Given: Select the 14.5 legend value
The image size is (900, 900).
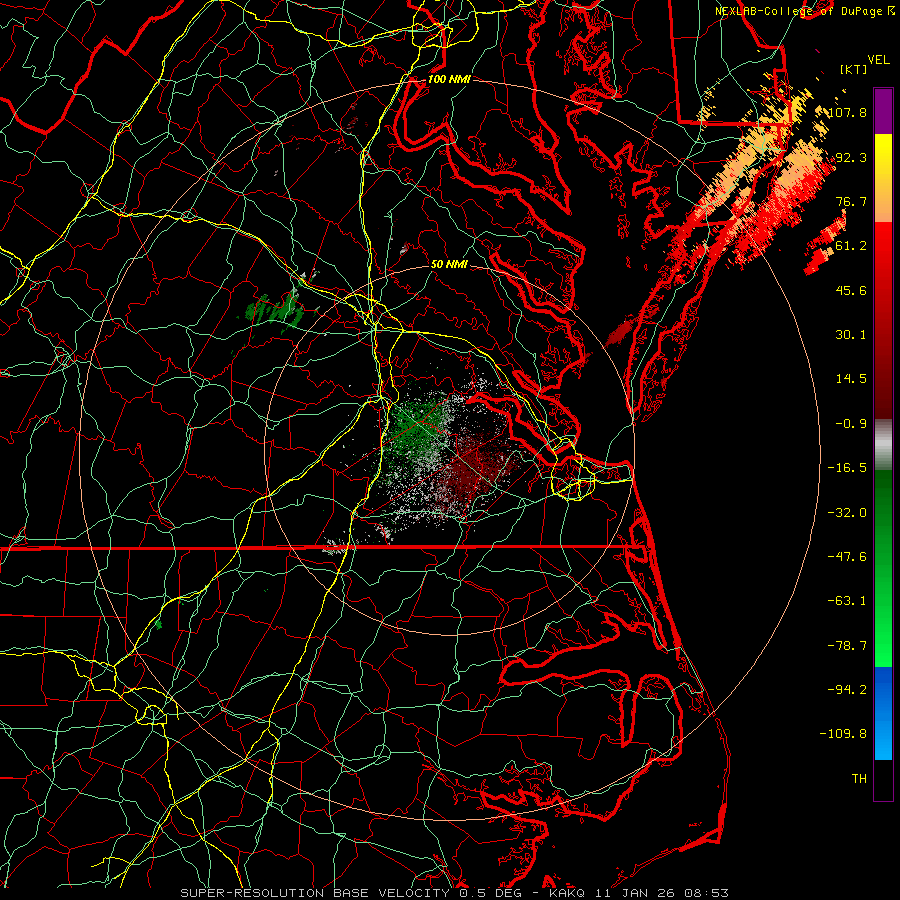Looking at the screenshot, I should 851,379.
